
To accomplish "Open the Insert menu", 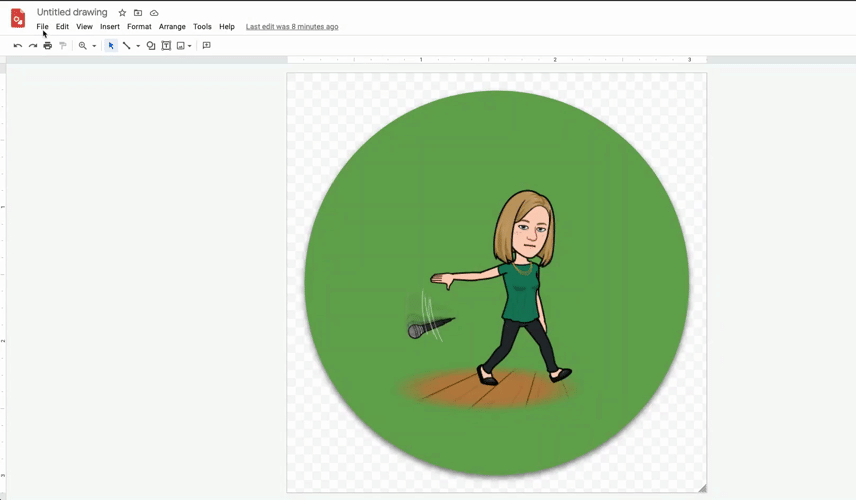I will 109,27.
